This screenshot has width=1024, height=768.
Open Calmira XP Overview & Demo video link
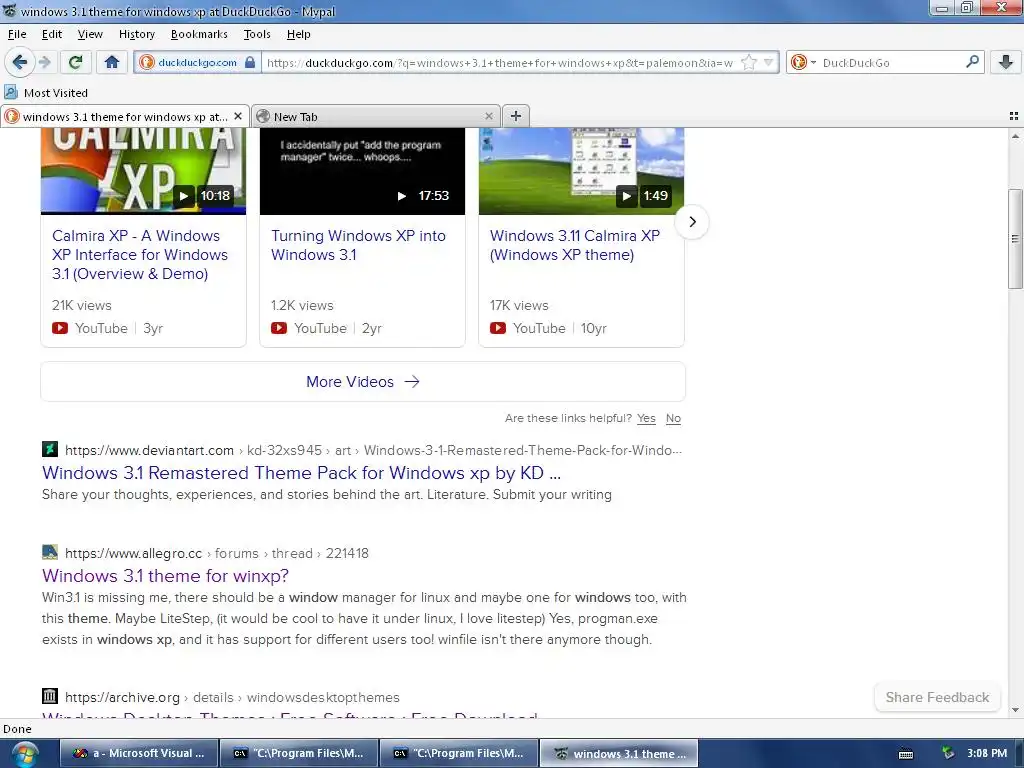[x=140, y=255]
